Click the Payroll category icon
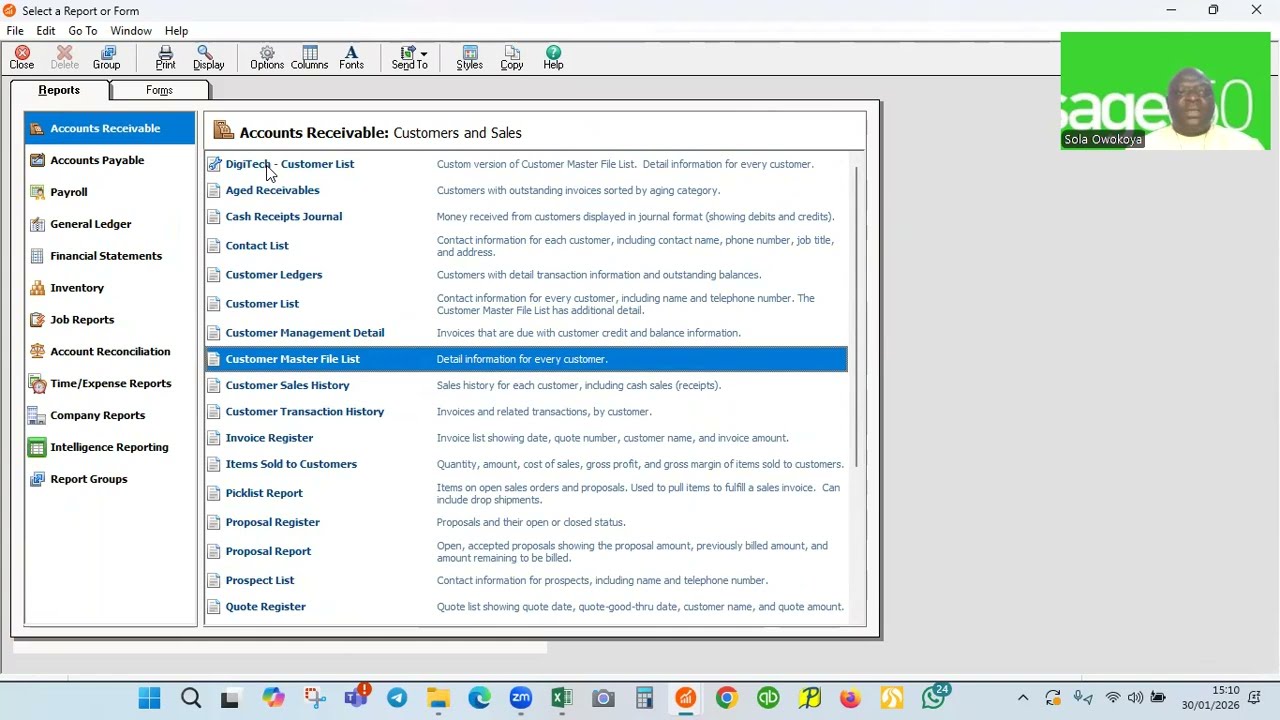This screenshot has width=1280, height=720. point(37,192)
